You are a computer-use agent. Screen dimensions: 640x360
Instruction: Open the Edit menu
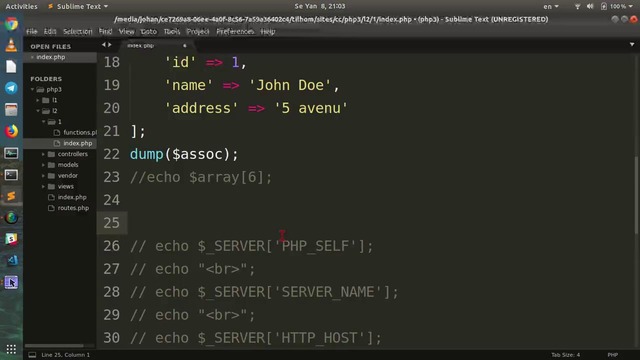pos(50,31)
